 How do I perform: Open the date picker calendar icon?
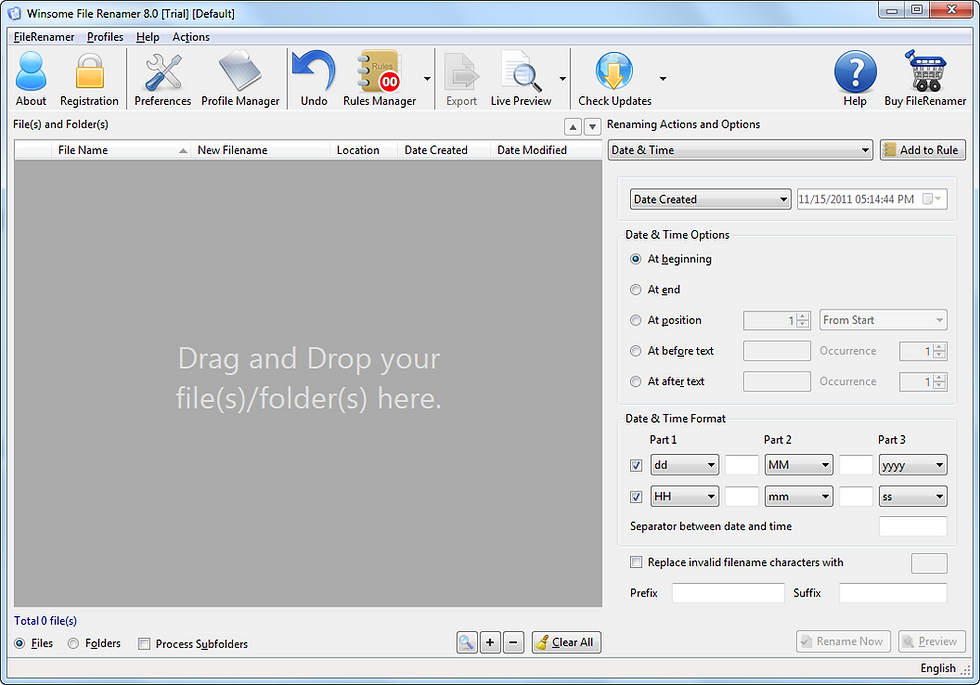(932, 199)
